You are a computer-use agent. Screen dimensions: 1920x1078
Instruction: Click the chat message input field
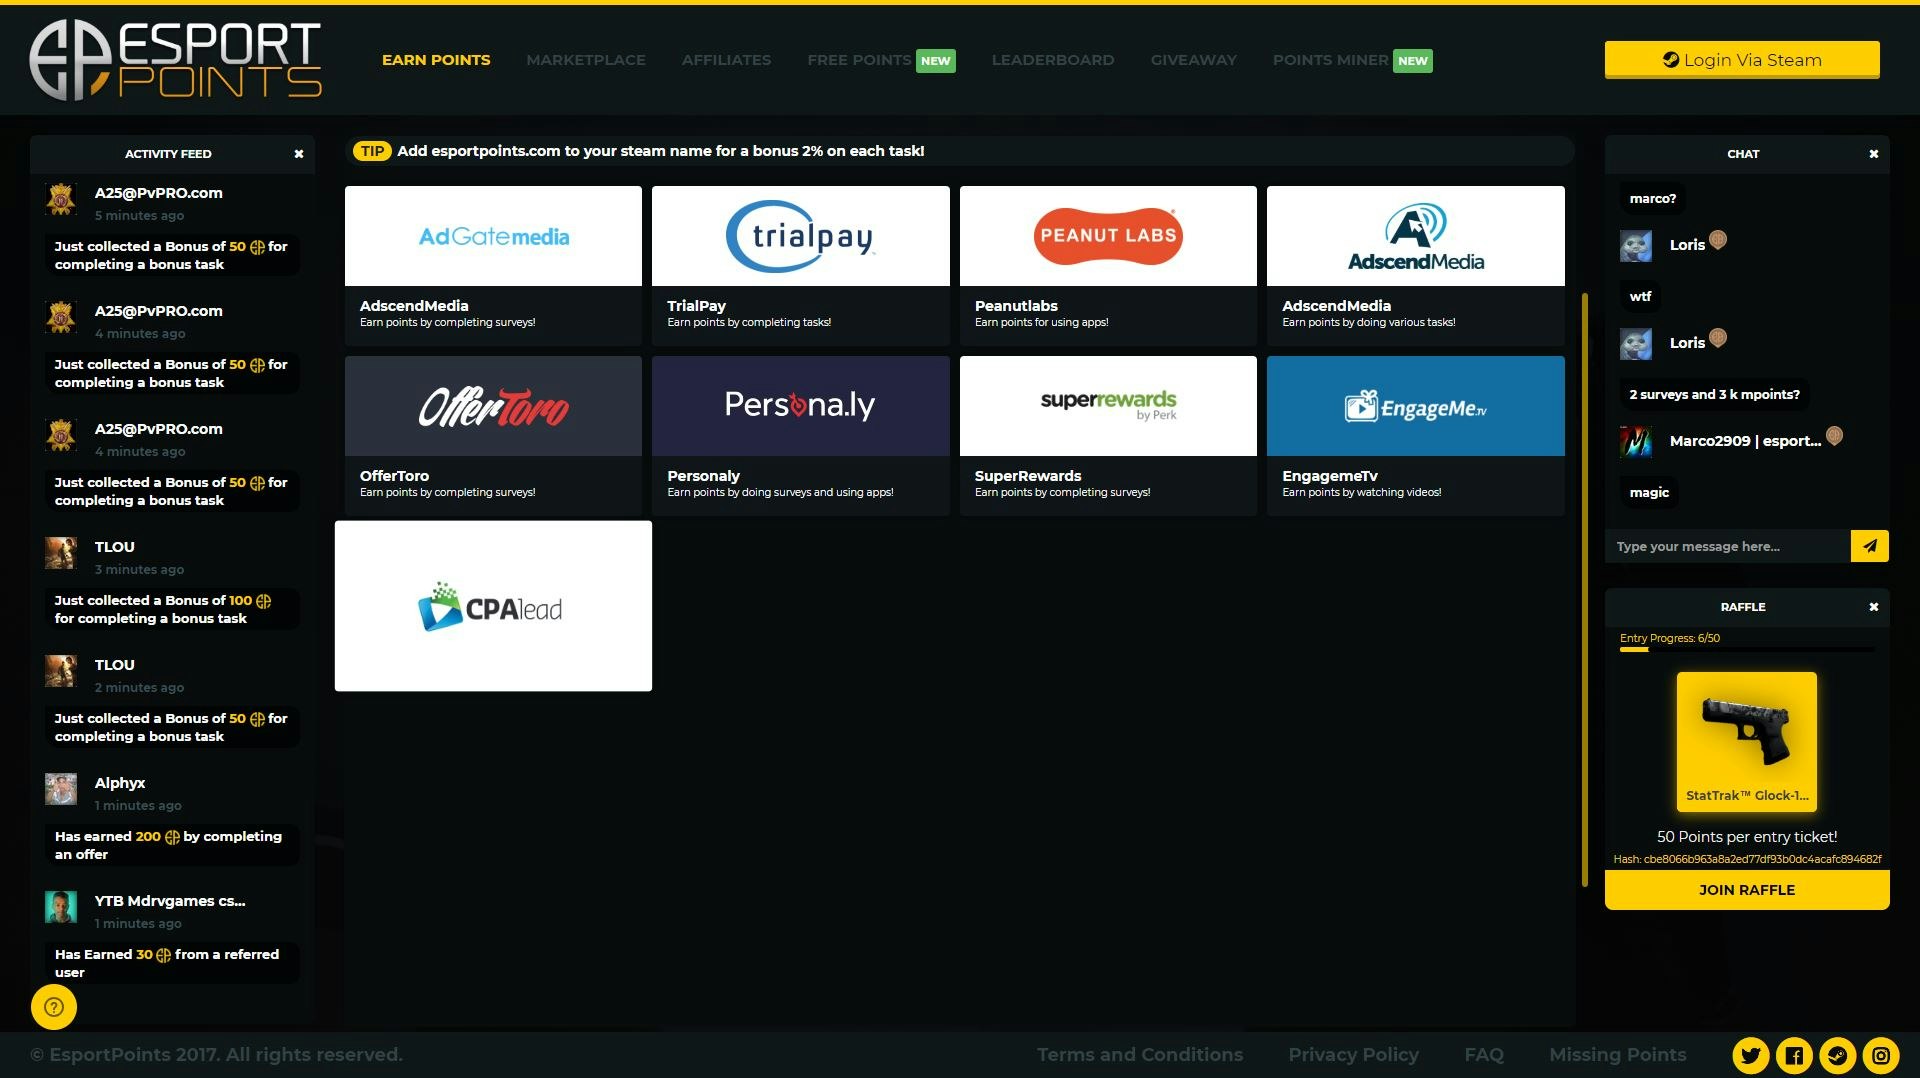tap(1728, 546)
